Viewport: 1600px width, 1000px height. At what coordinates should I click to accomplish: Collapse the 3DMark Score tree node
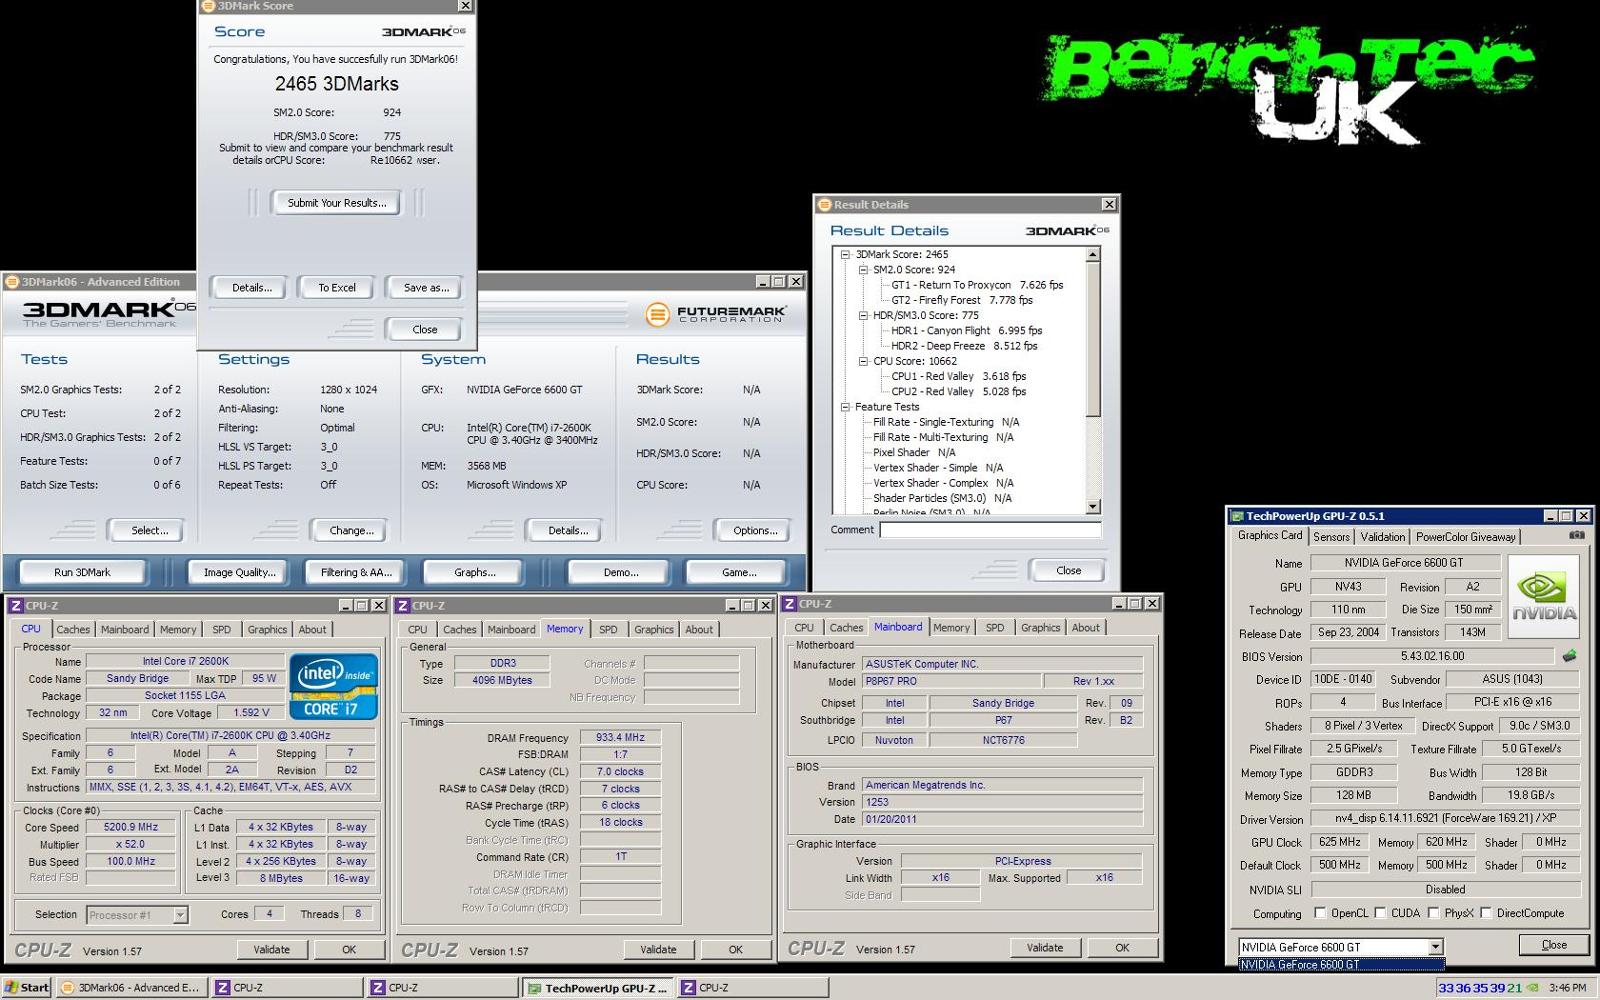click(845, 254)
